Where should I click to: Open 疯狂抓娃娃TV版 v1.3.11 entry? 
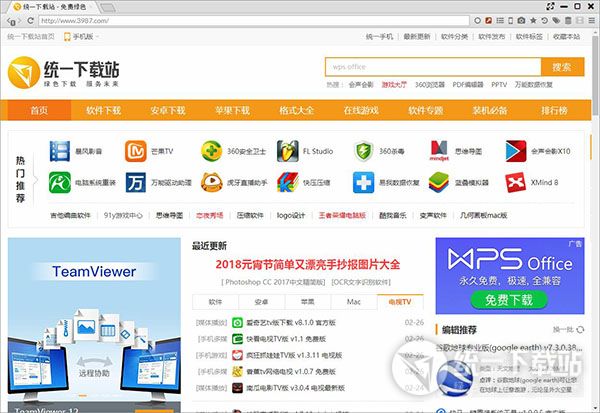click(294, 355)
